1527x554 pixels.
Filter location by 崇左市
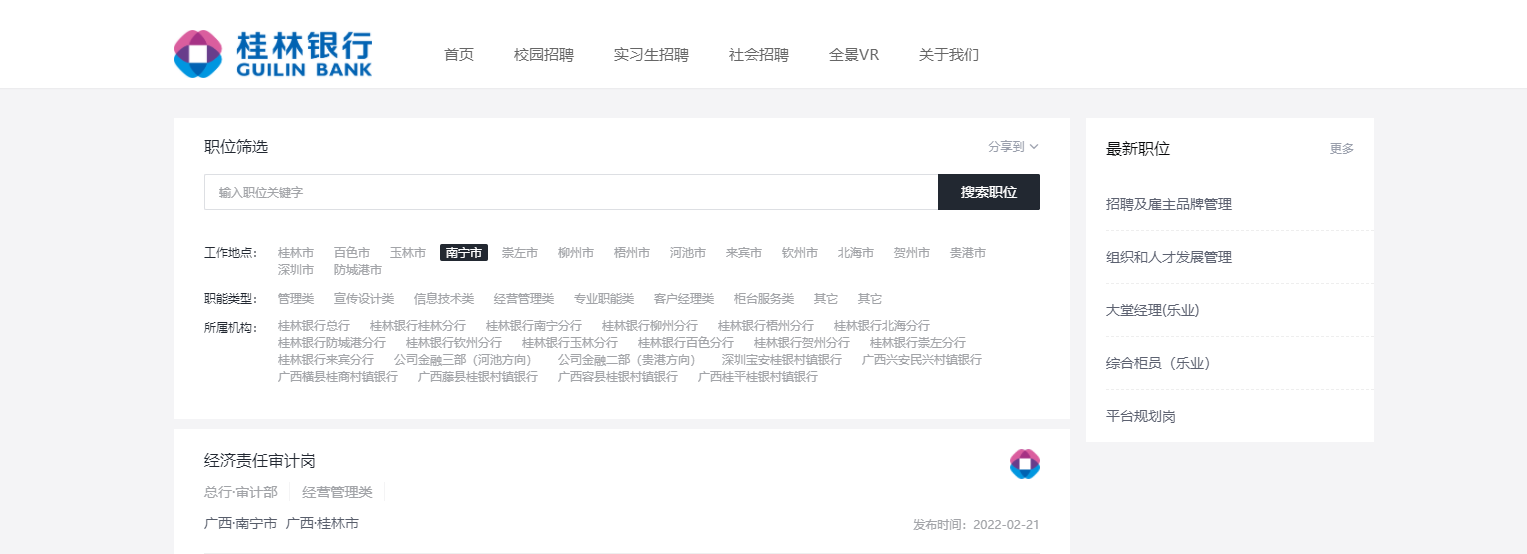tap(520, 253)
